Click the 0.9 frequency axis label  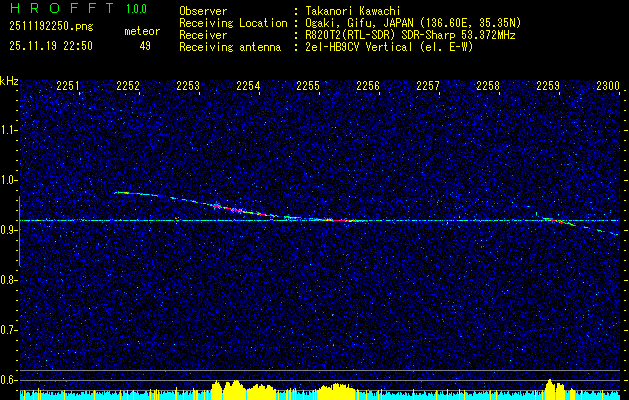click(8, 230)
